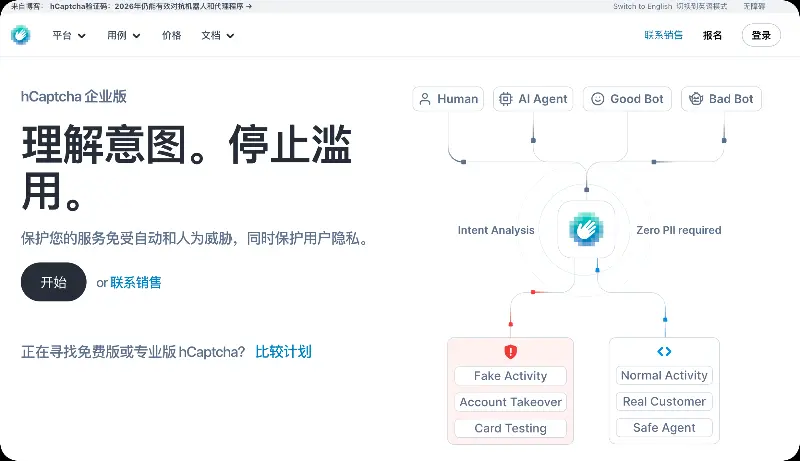Click the Zero PII required text
This screenshot has height=461, width=800.
tap(679, 230)
